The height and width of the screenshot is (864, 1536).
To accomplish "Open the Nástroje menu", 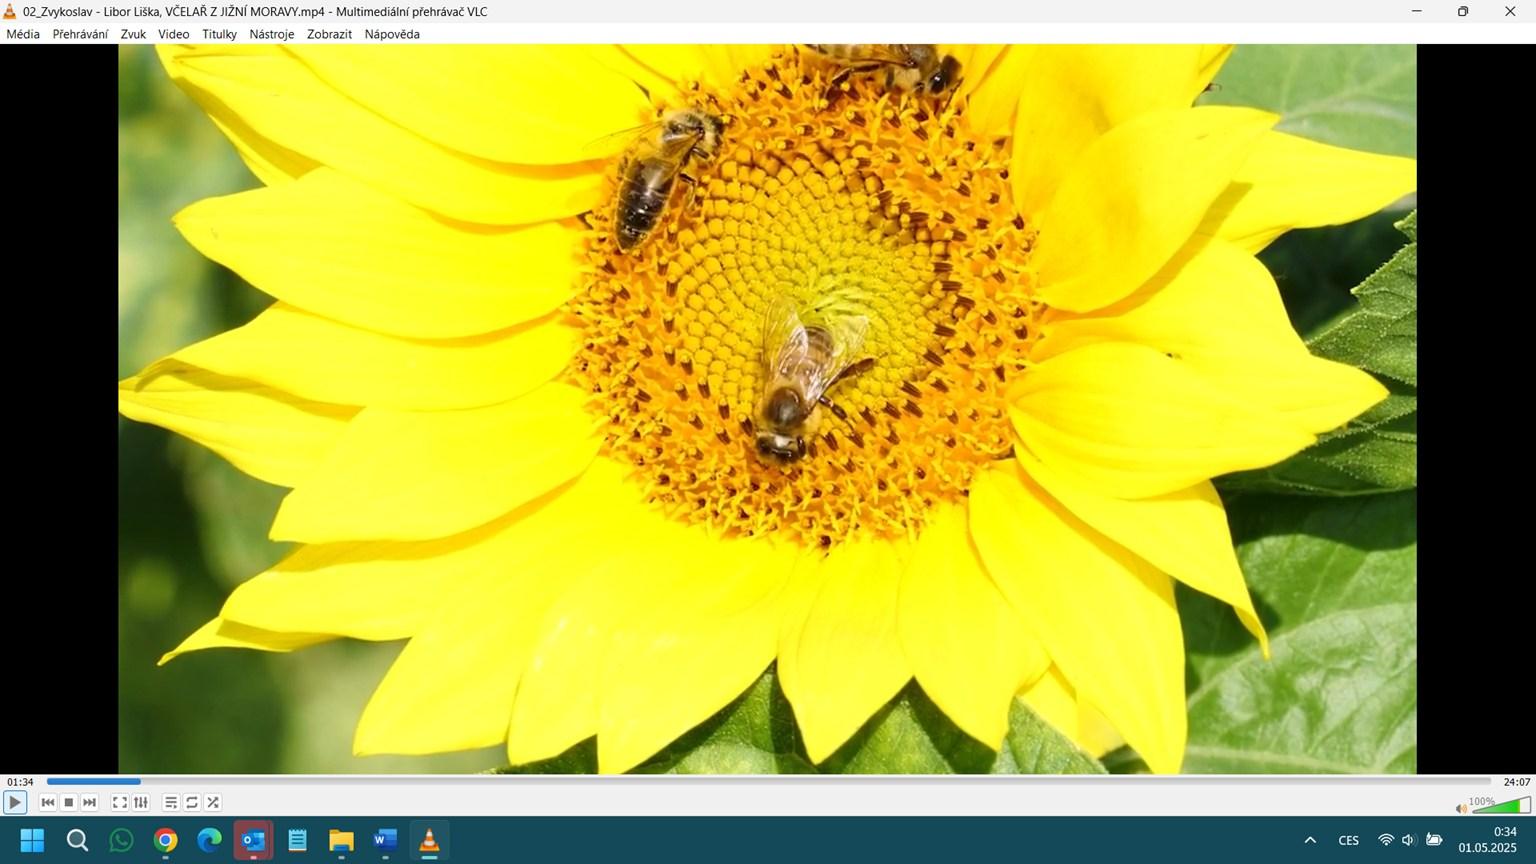I will [272, 34].
